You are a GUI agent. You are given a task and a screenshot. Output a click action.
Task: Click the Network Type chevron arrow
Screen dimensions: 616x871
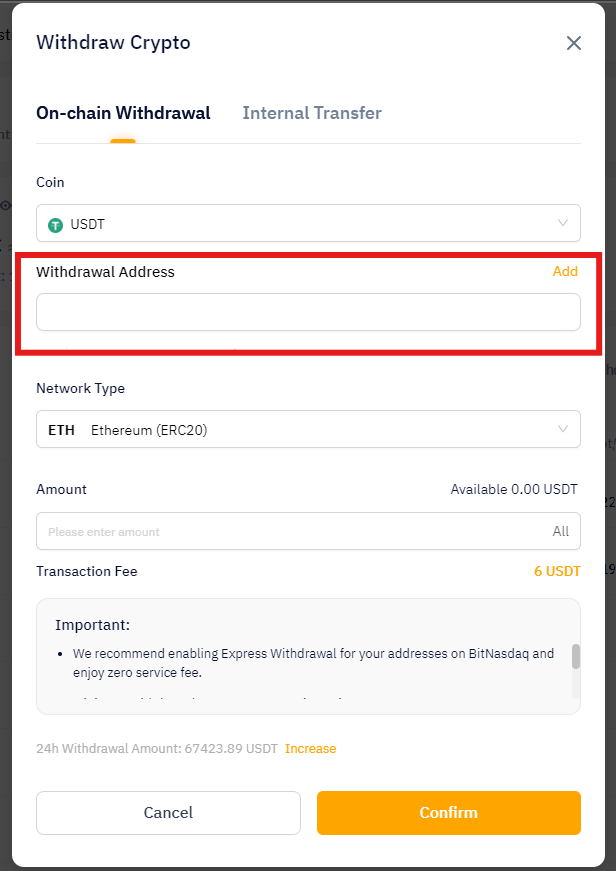(x=563, y=430)
